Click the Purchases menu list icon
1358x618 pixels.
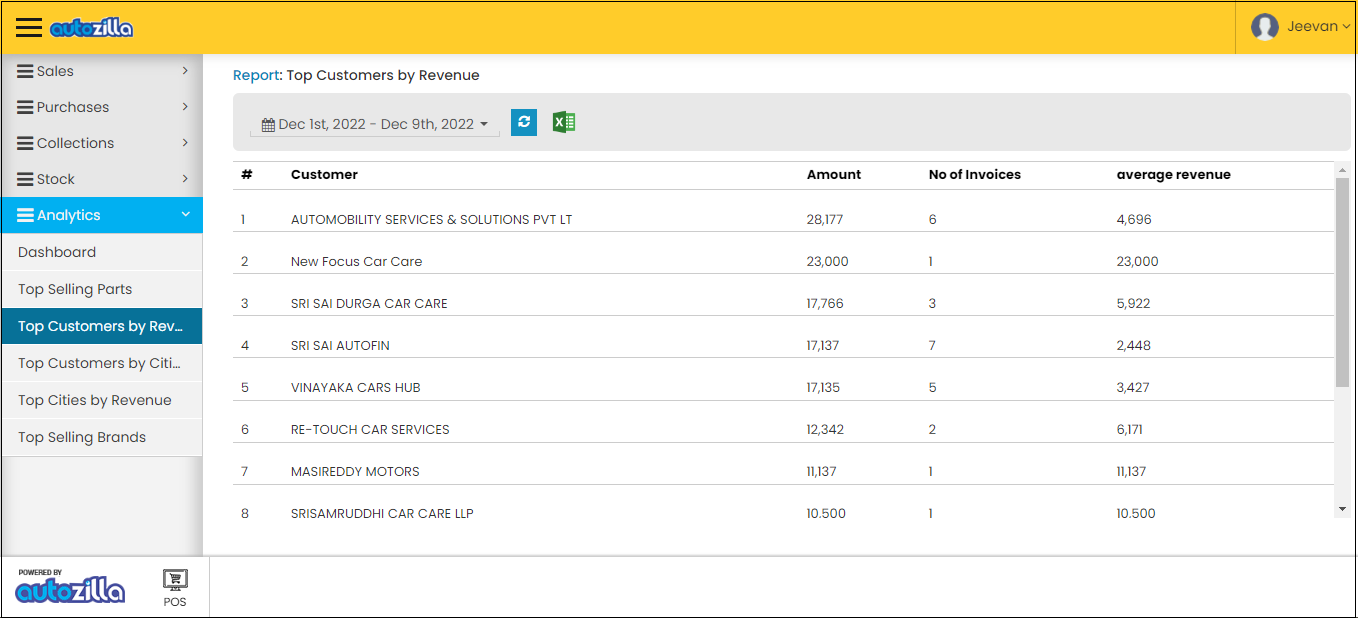26,107
